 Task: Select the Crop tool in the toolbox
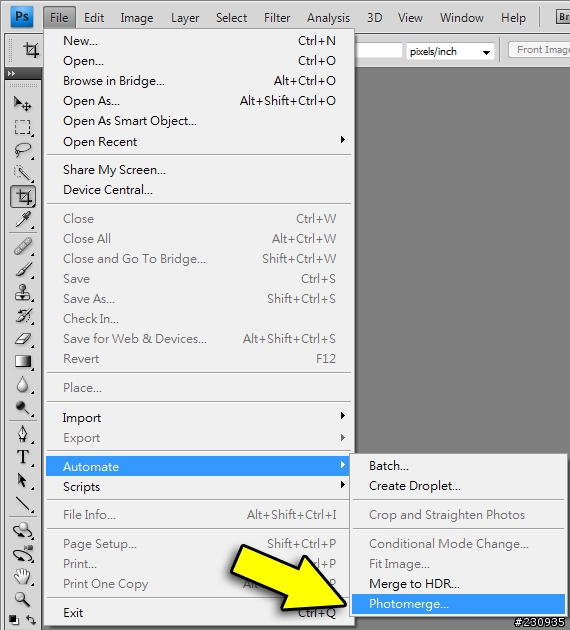pos(23,196)
